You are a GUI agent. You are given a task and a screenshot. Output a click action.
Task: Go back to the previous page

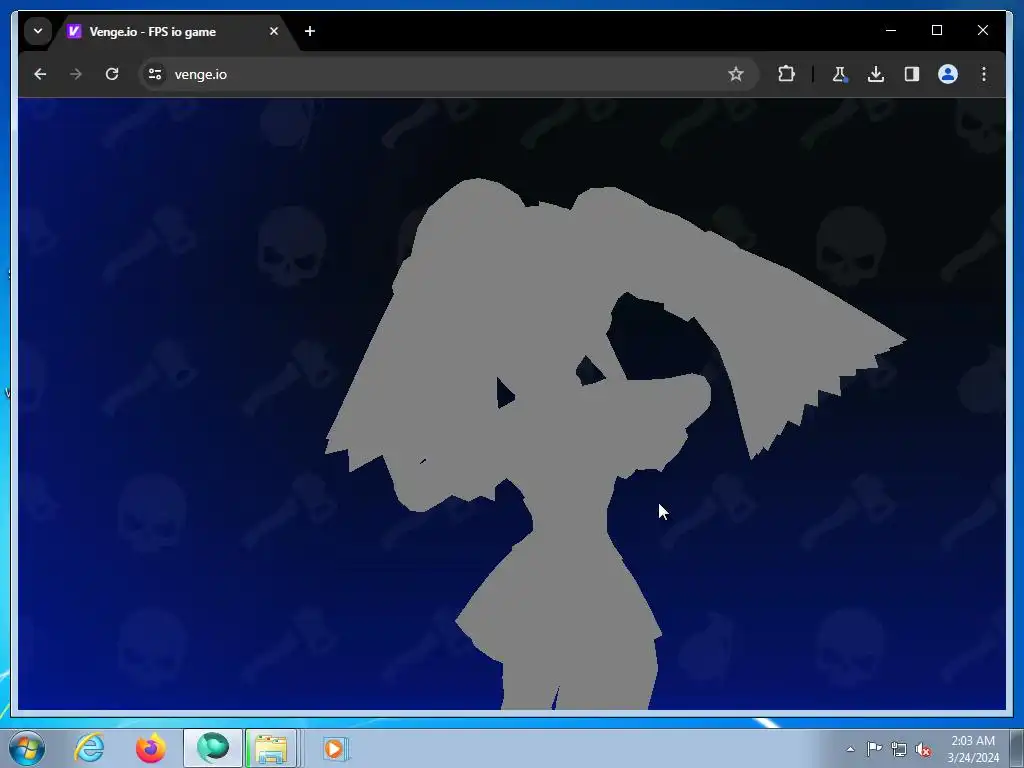tap(40, 74)
